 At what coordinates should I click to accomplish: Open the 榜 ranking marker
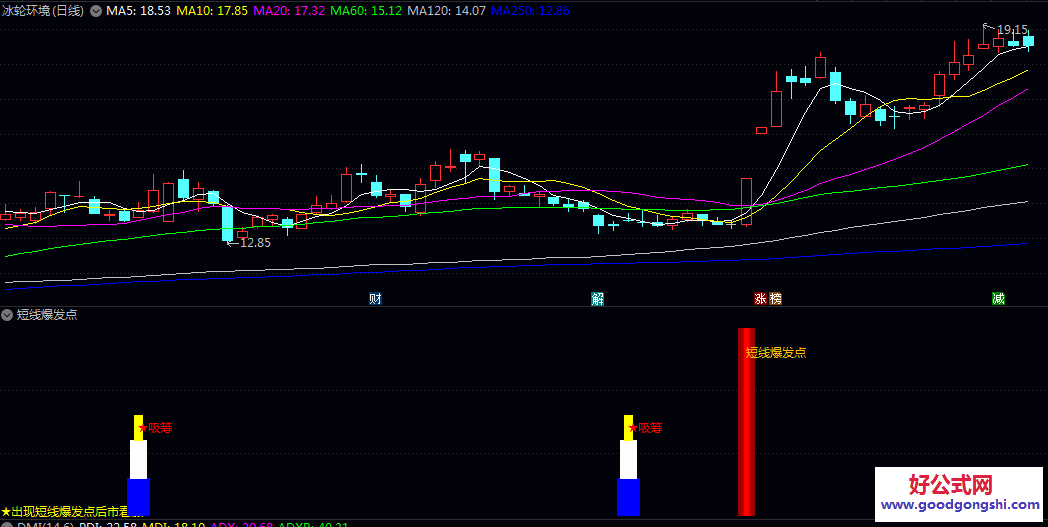(x=775, y=298)
